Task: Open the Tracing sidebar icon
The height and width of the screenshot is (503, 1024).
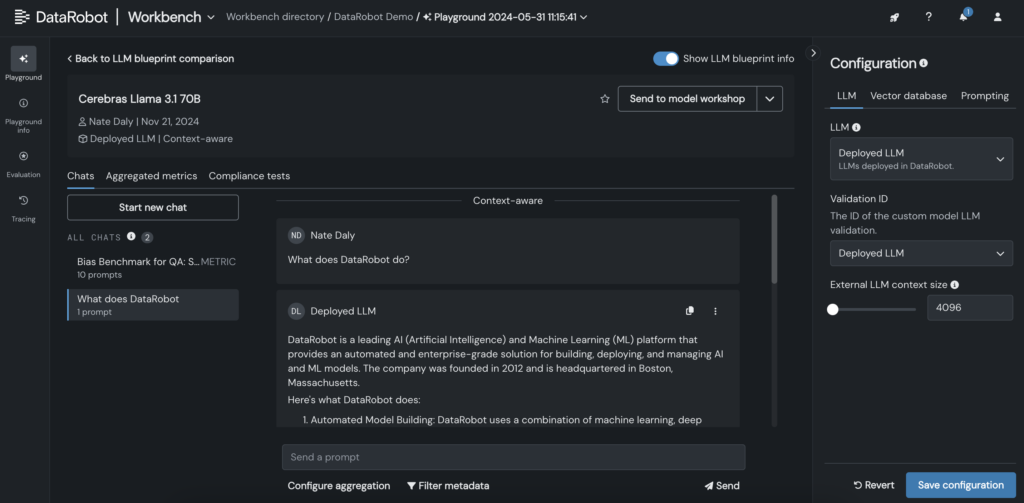Action: (24, 201)
